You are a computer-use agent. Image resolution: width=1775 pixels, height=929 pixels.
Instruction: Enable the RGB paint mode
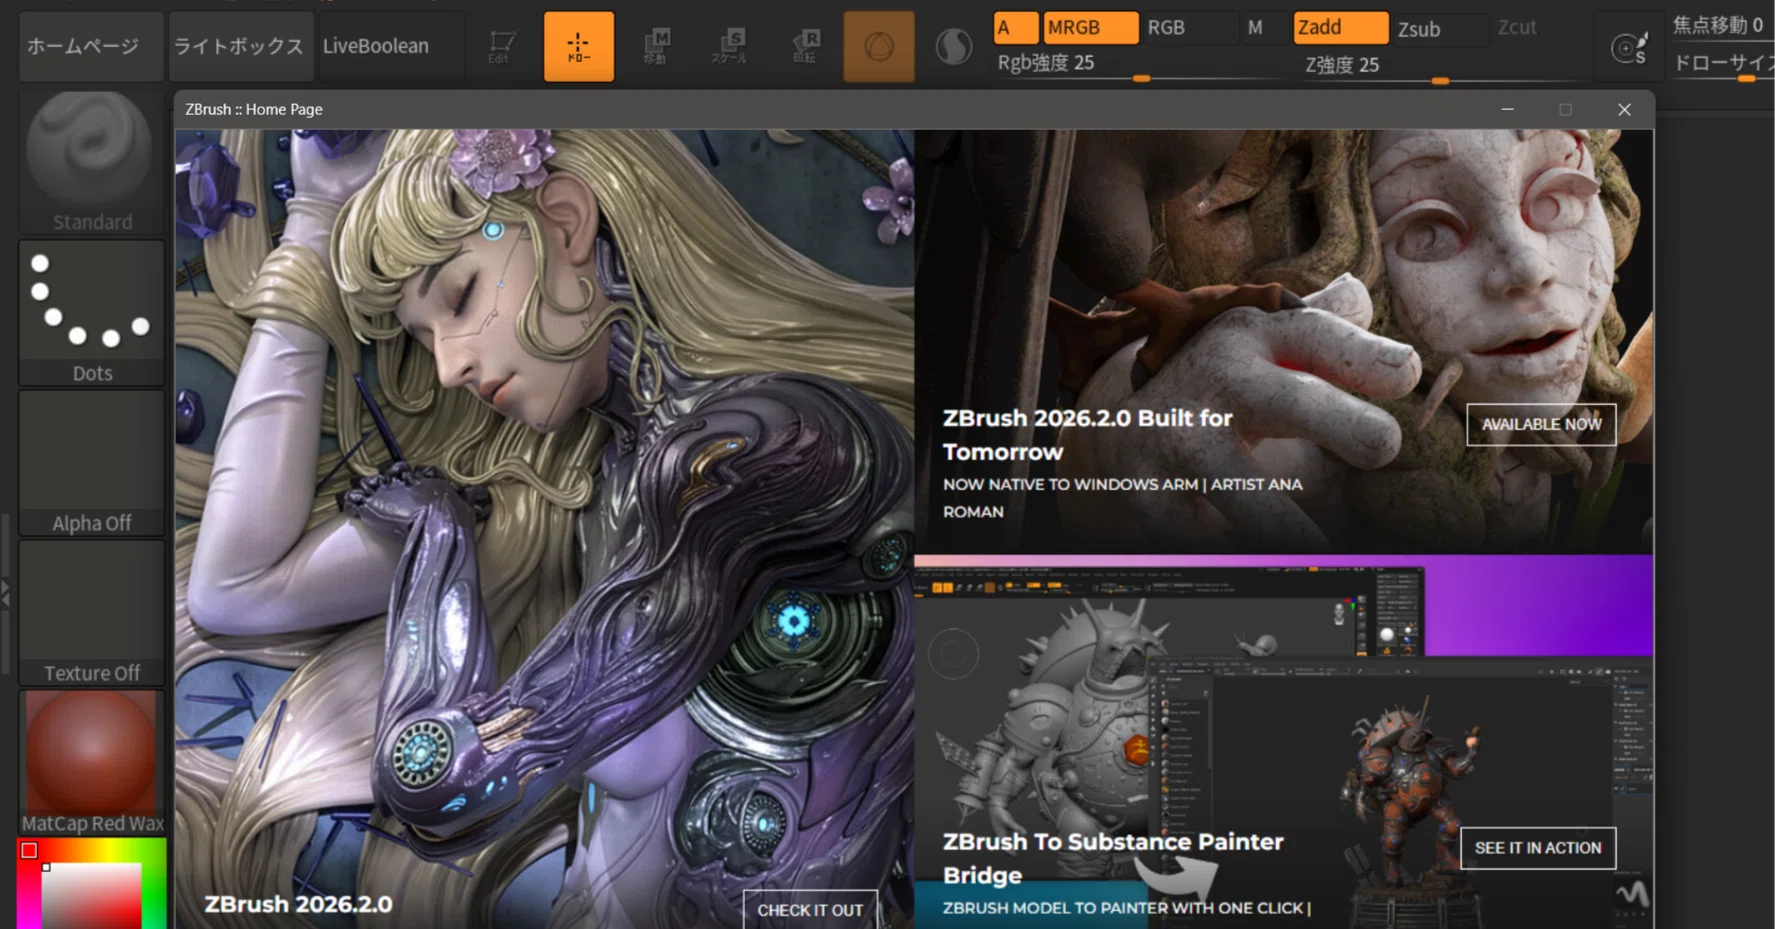click(1189, 28)
